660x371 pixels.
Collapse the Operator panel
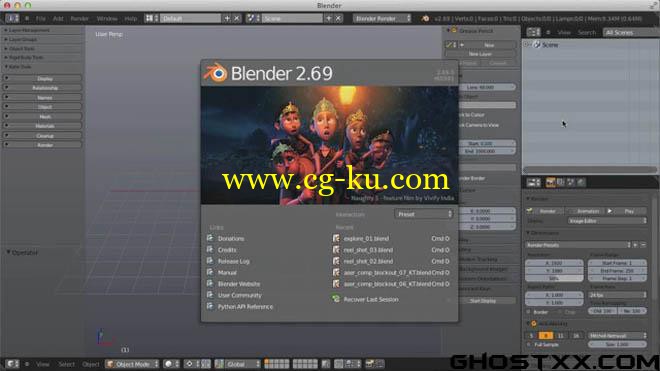pyautogui.click(x=22, y=252)
